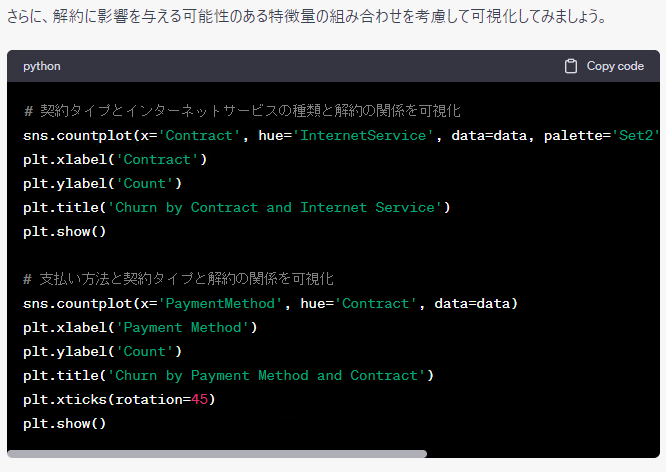Click the plt.xlabel('Contract') line
Image resolution: width=666 pixels, height=472 pixels.
point(115,159)
